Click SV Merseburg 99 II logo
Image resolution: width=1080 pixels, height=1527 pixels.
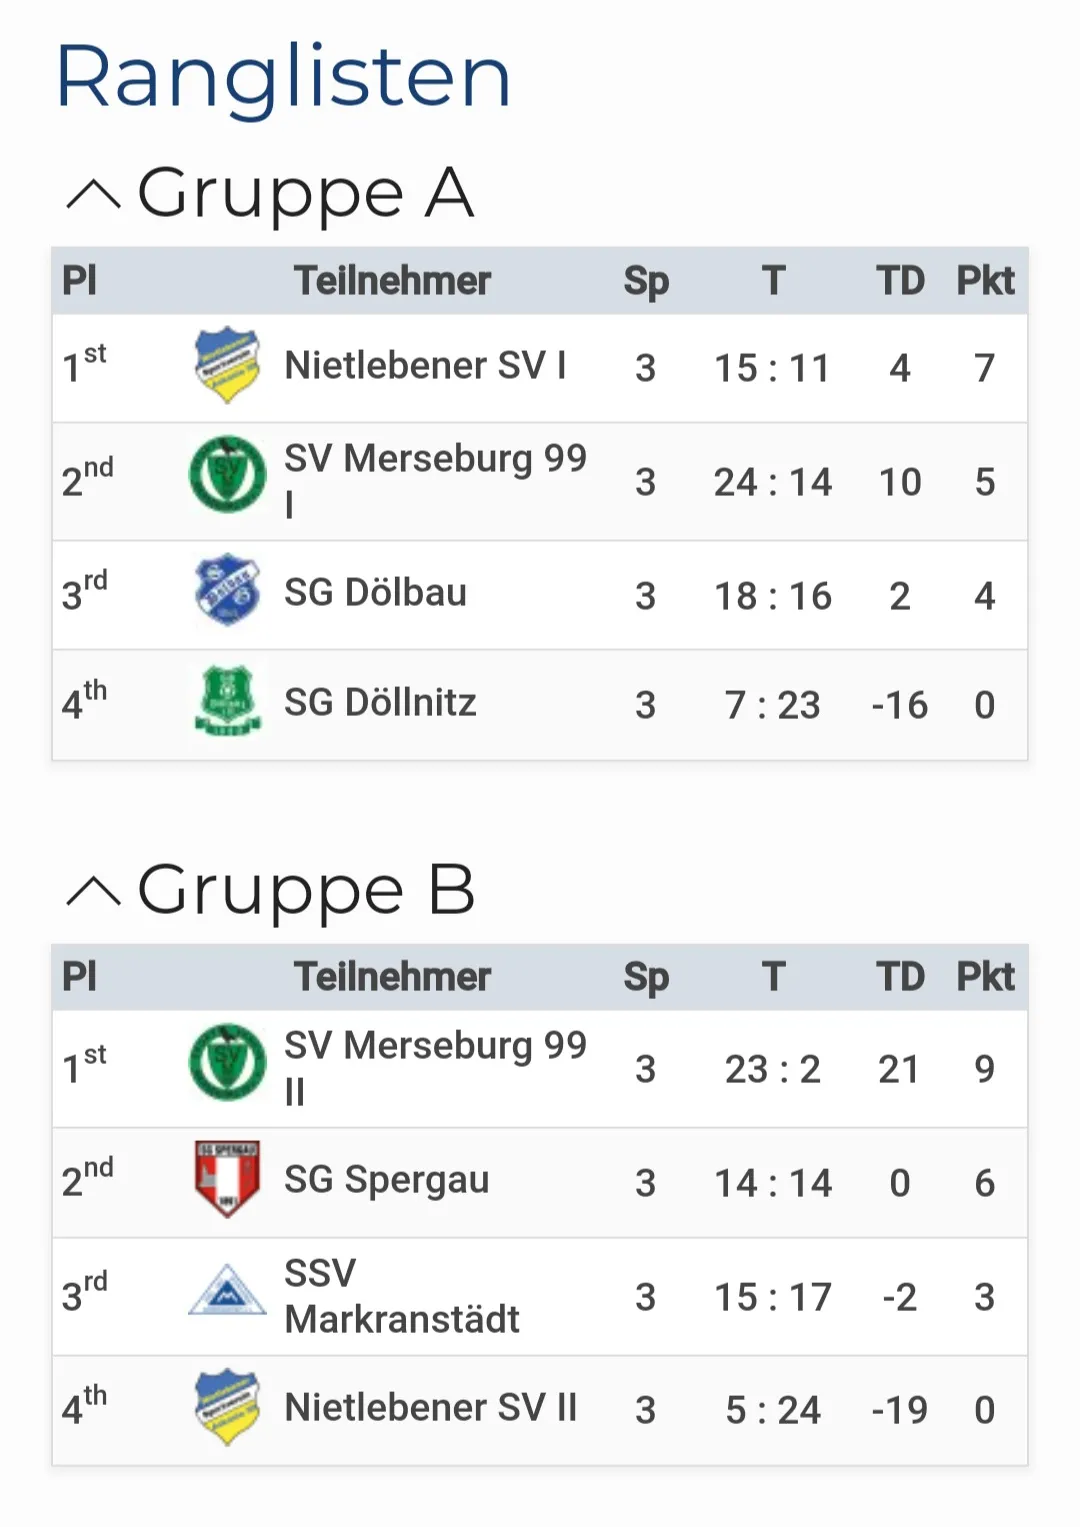(228, 1062)
